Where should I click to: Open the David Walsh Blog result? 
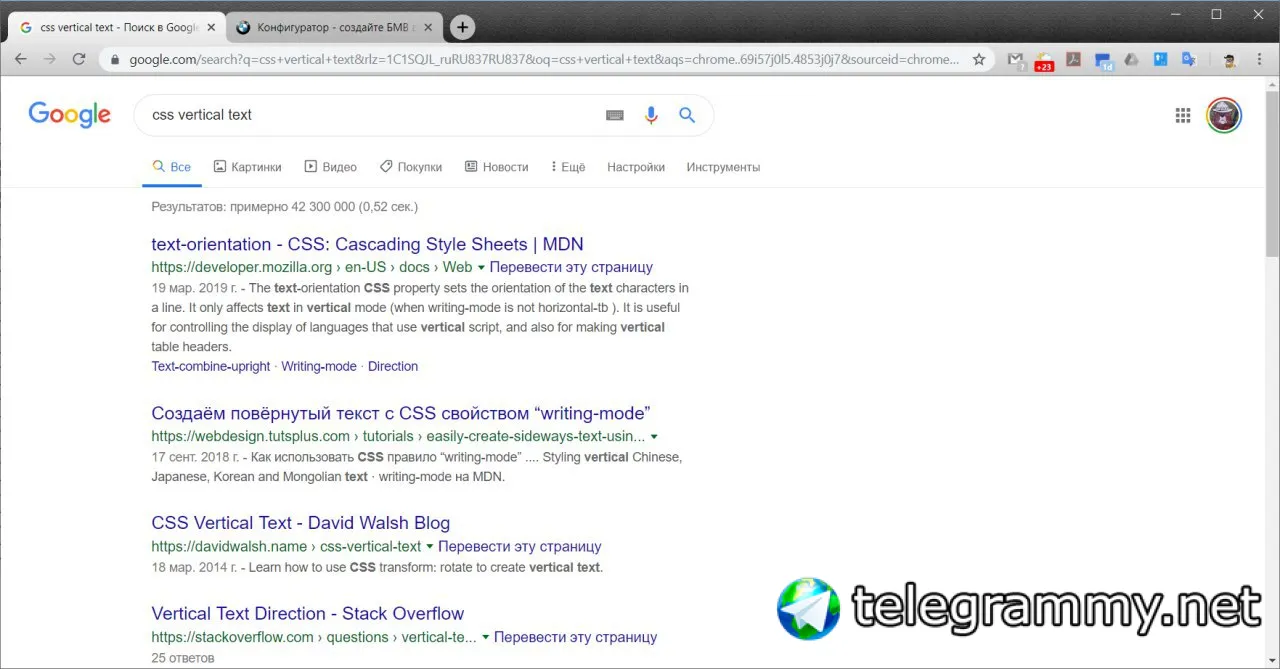coord(300,523)
